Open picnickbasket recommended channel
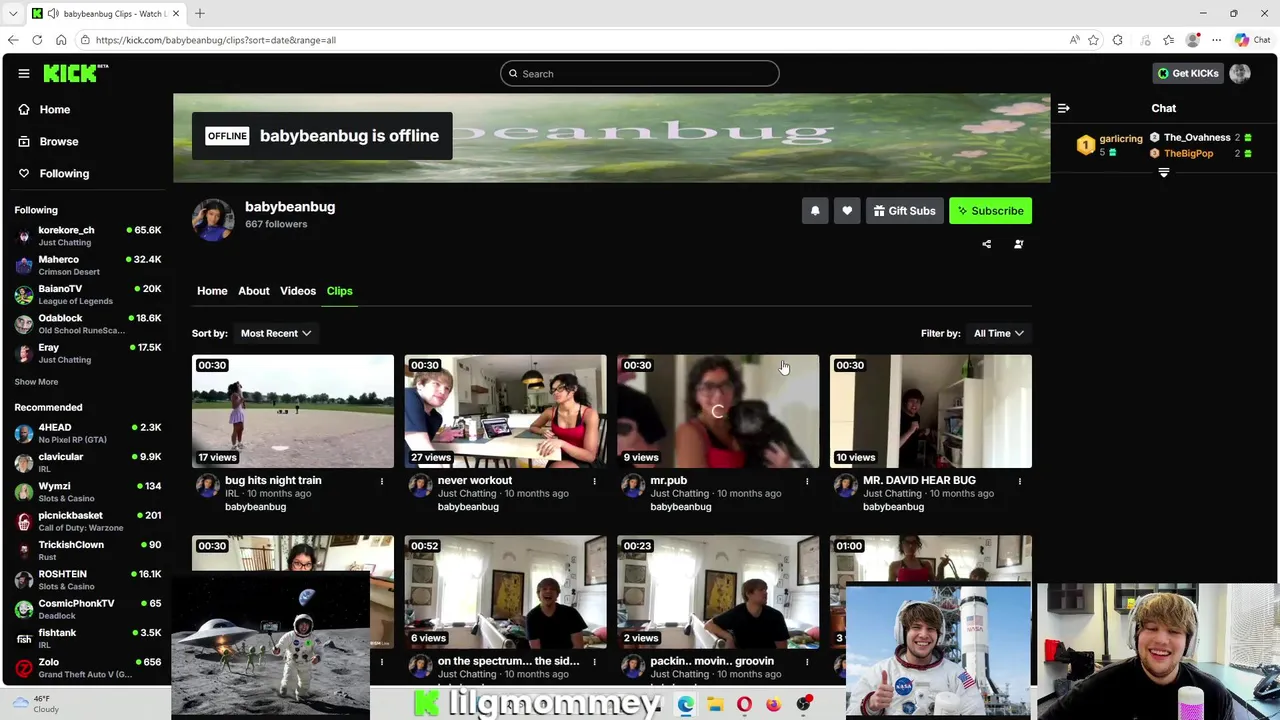This screenshot has width=1280, height=720. click(88, 521)
